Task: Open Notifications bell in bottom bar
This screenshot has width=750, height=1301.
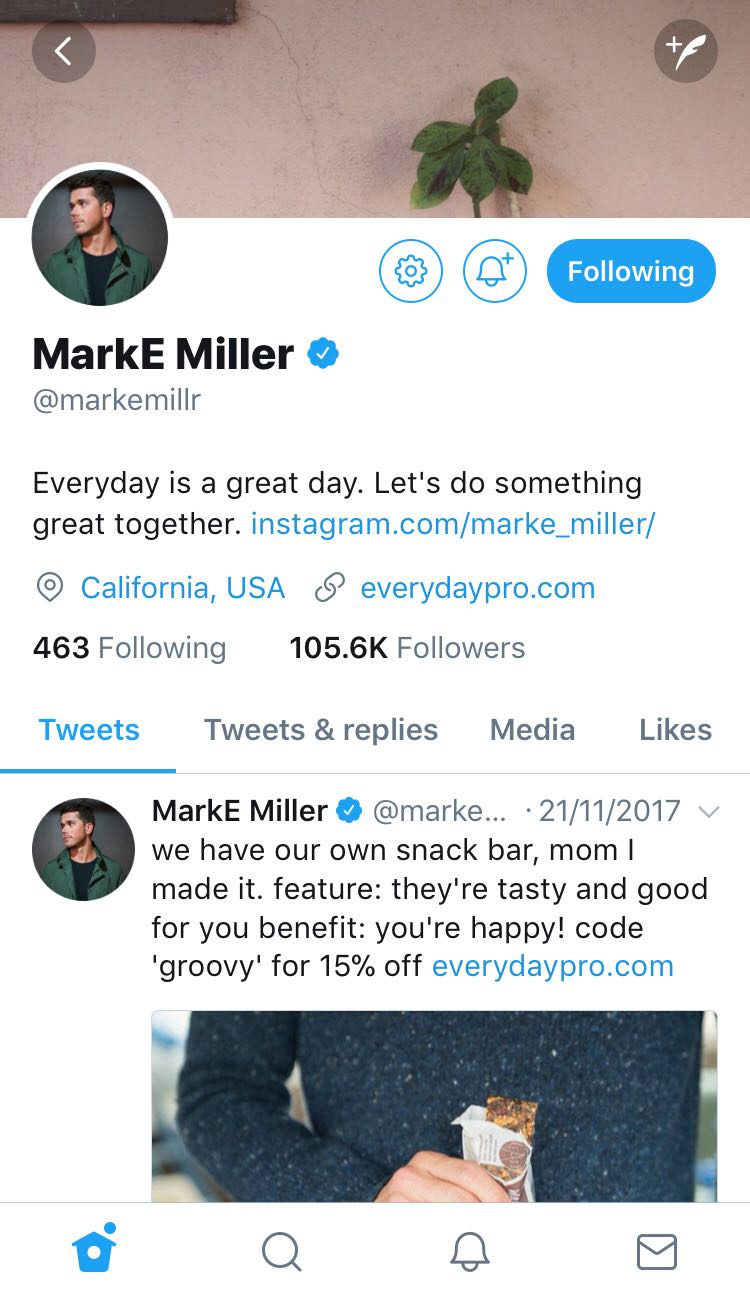Action: pos(469,1251)
